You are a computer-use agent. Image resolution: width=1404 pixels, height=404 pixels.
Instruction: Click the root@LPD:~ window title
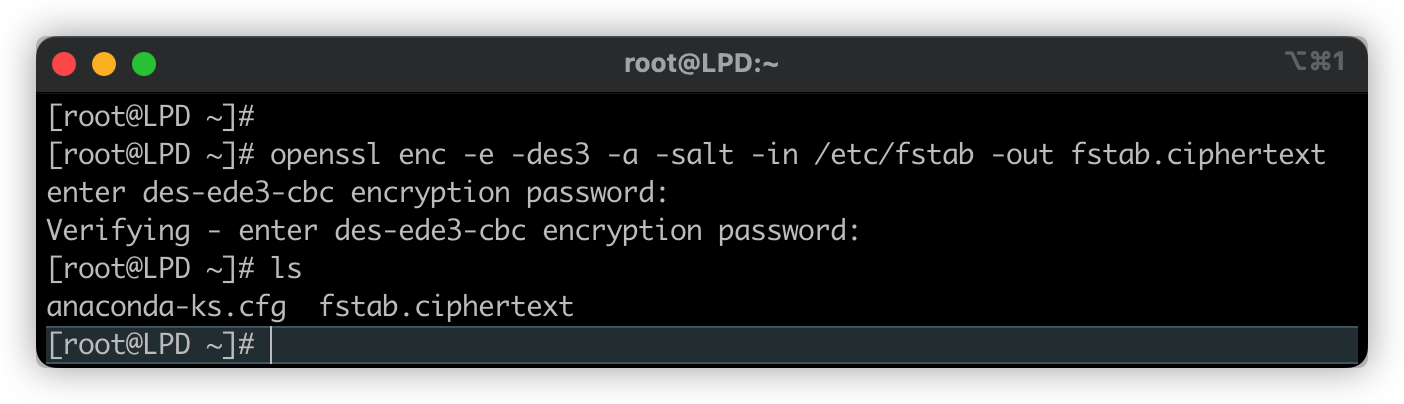pos(701,64)
